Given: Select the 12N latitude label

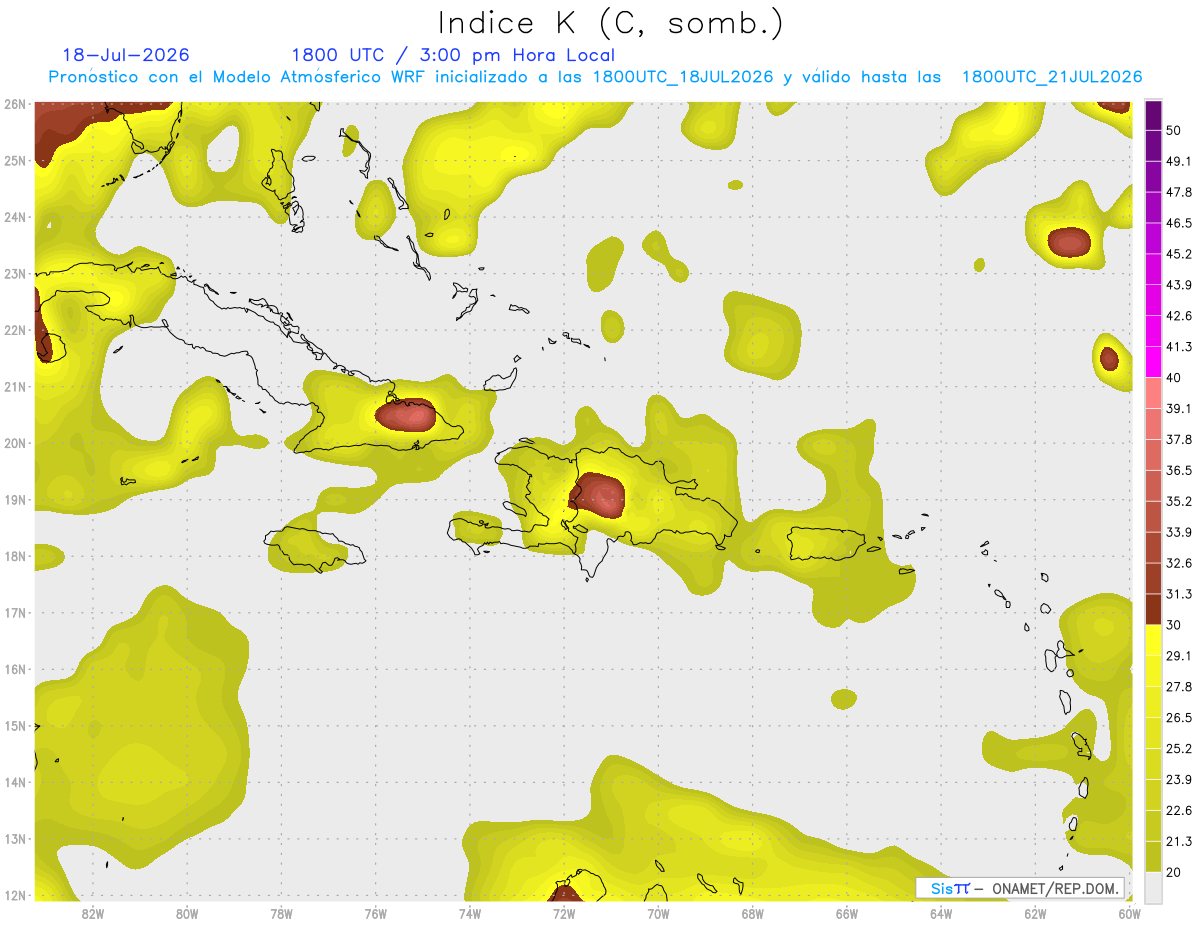Looking at the screenshot, I should click(15, 895).
